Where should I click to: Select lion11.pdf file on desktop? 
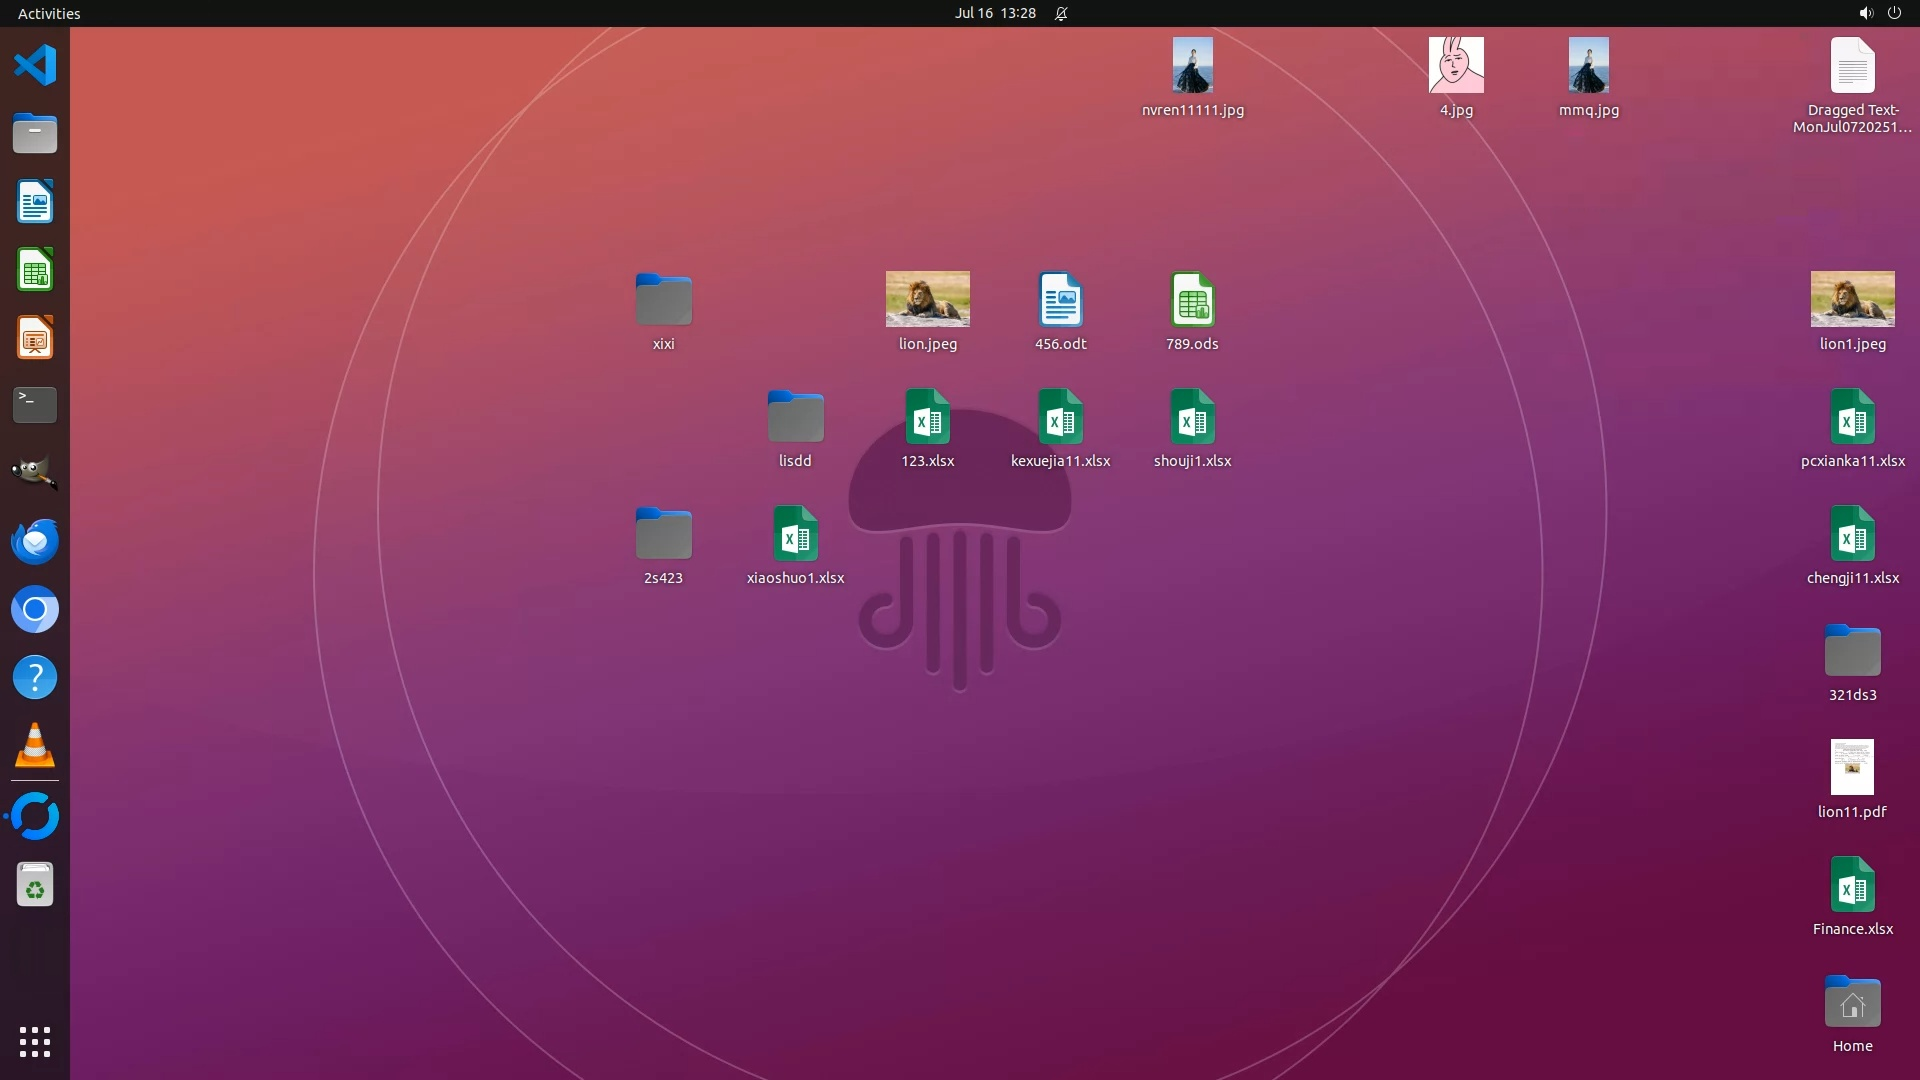pyautogui.click(x=1852, y=768)
